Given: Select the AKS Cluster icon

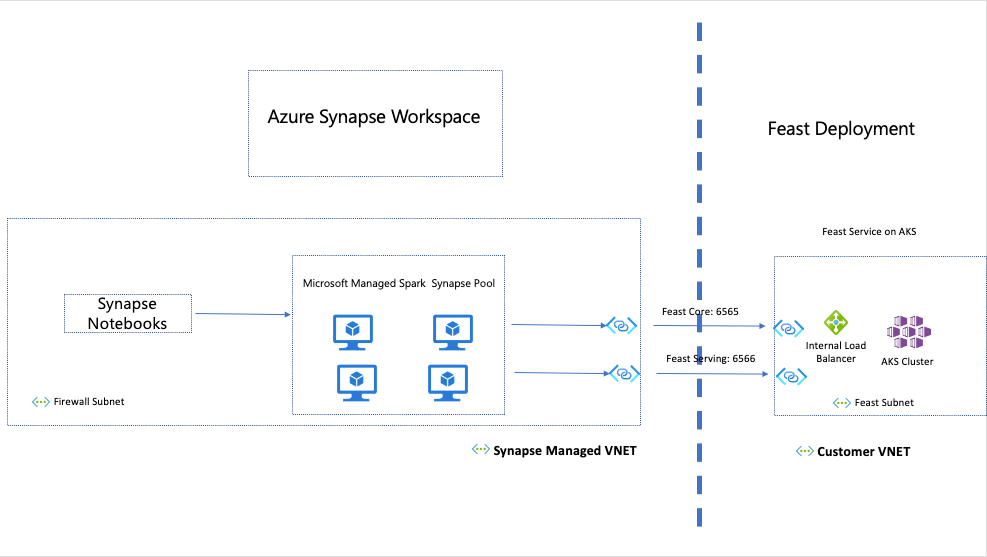Looking at the screenshot, I should (x=908, y=332).
